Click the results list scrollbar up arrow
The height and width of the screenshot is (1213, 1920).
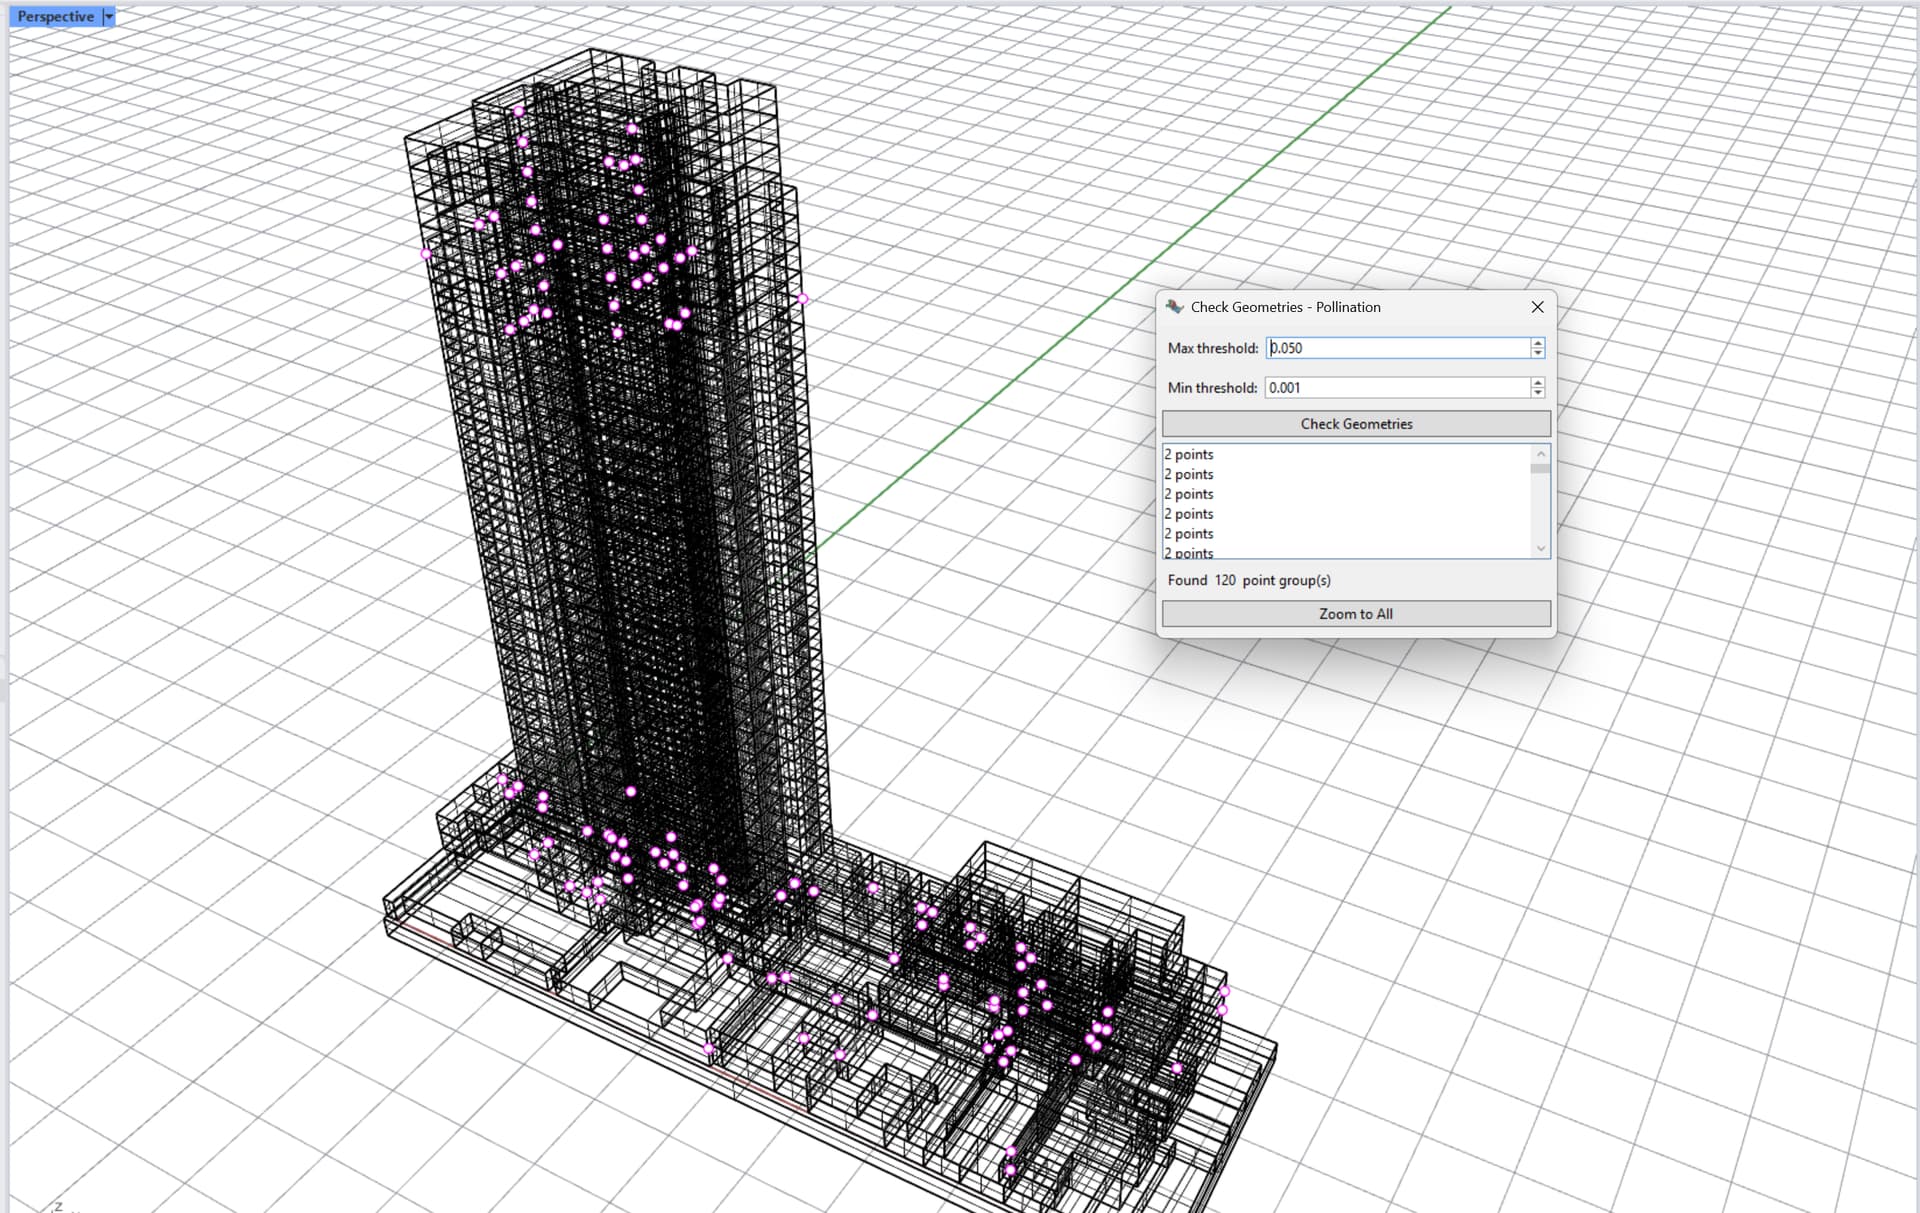click(1540, 454)
